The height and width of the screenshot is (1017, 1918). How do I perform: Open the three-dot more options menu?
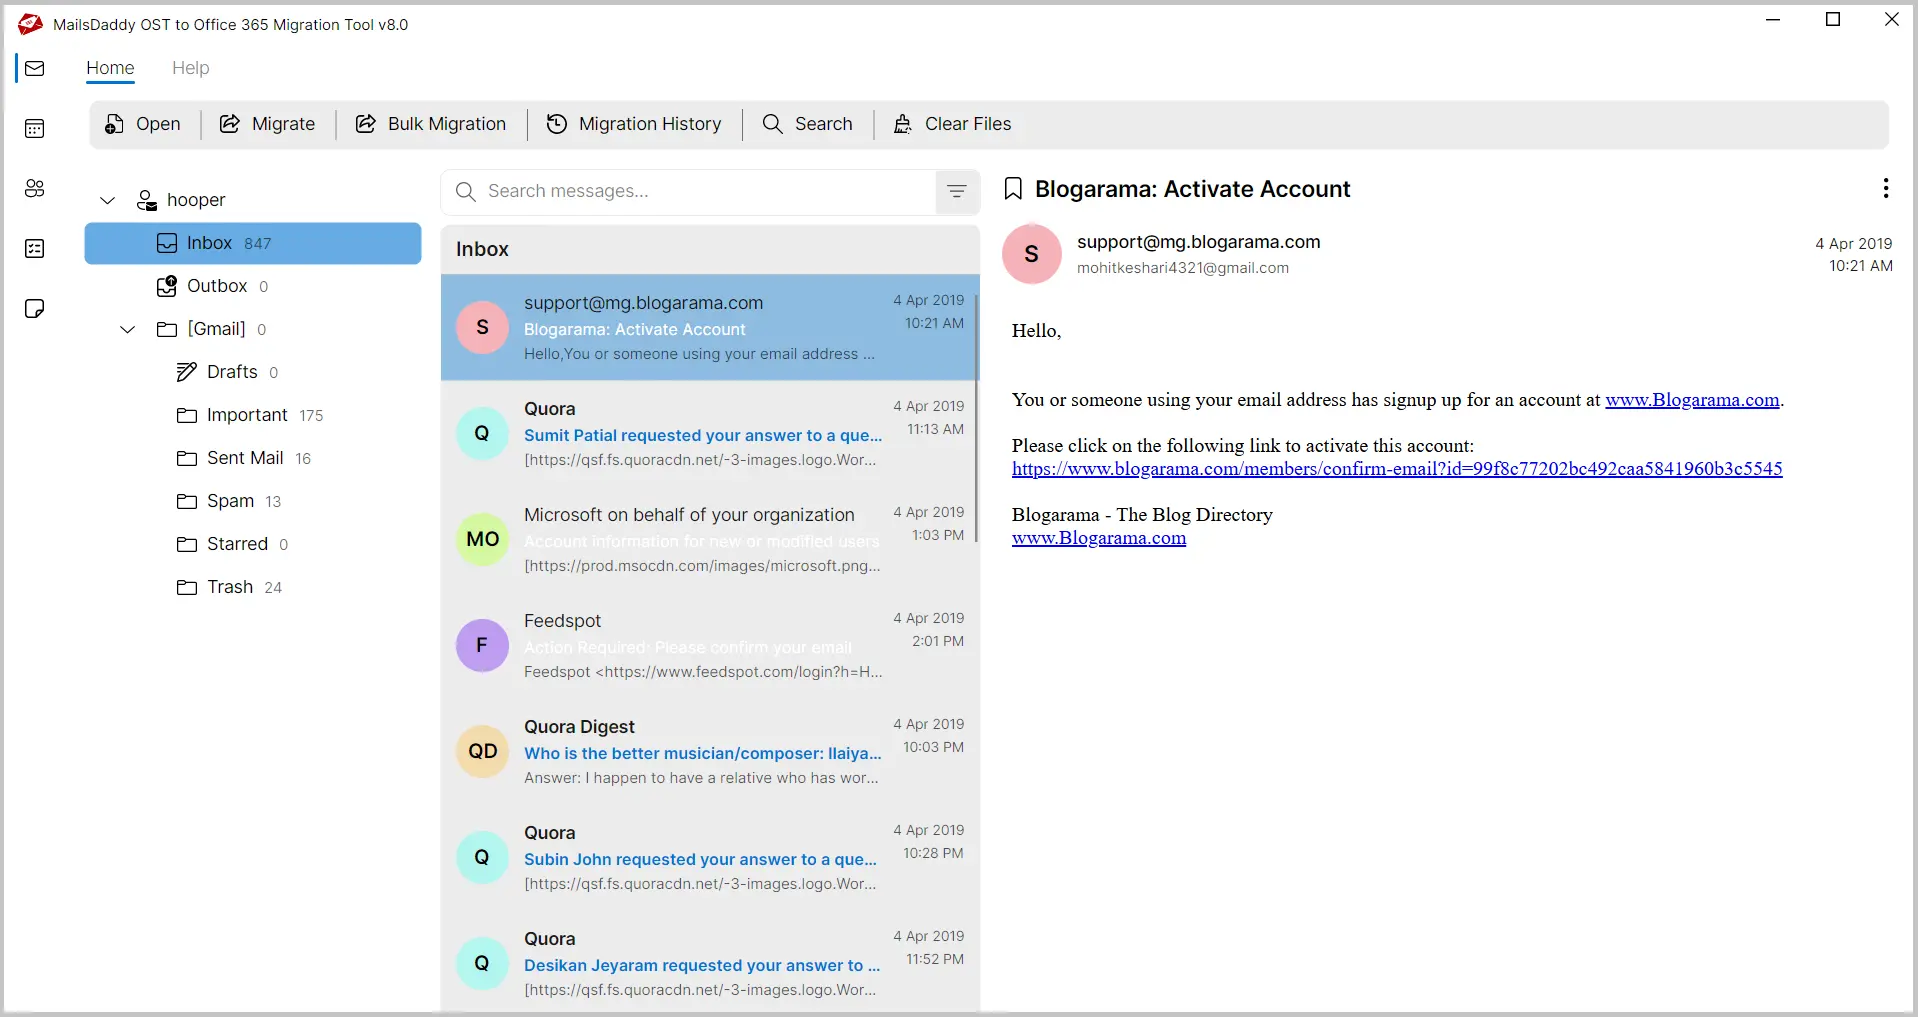click(1885, 188)
